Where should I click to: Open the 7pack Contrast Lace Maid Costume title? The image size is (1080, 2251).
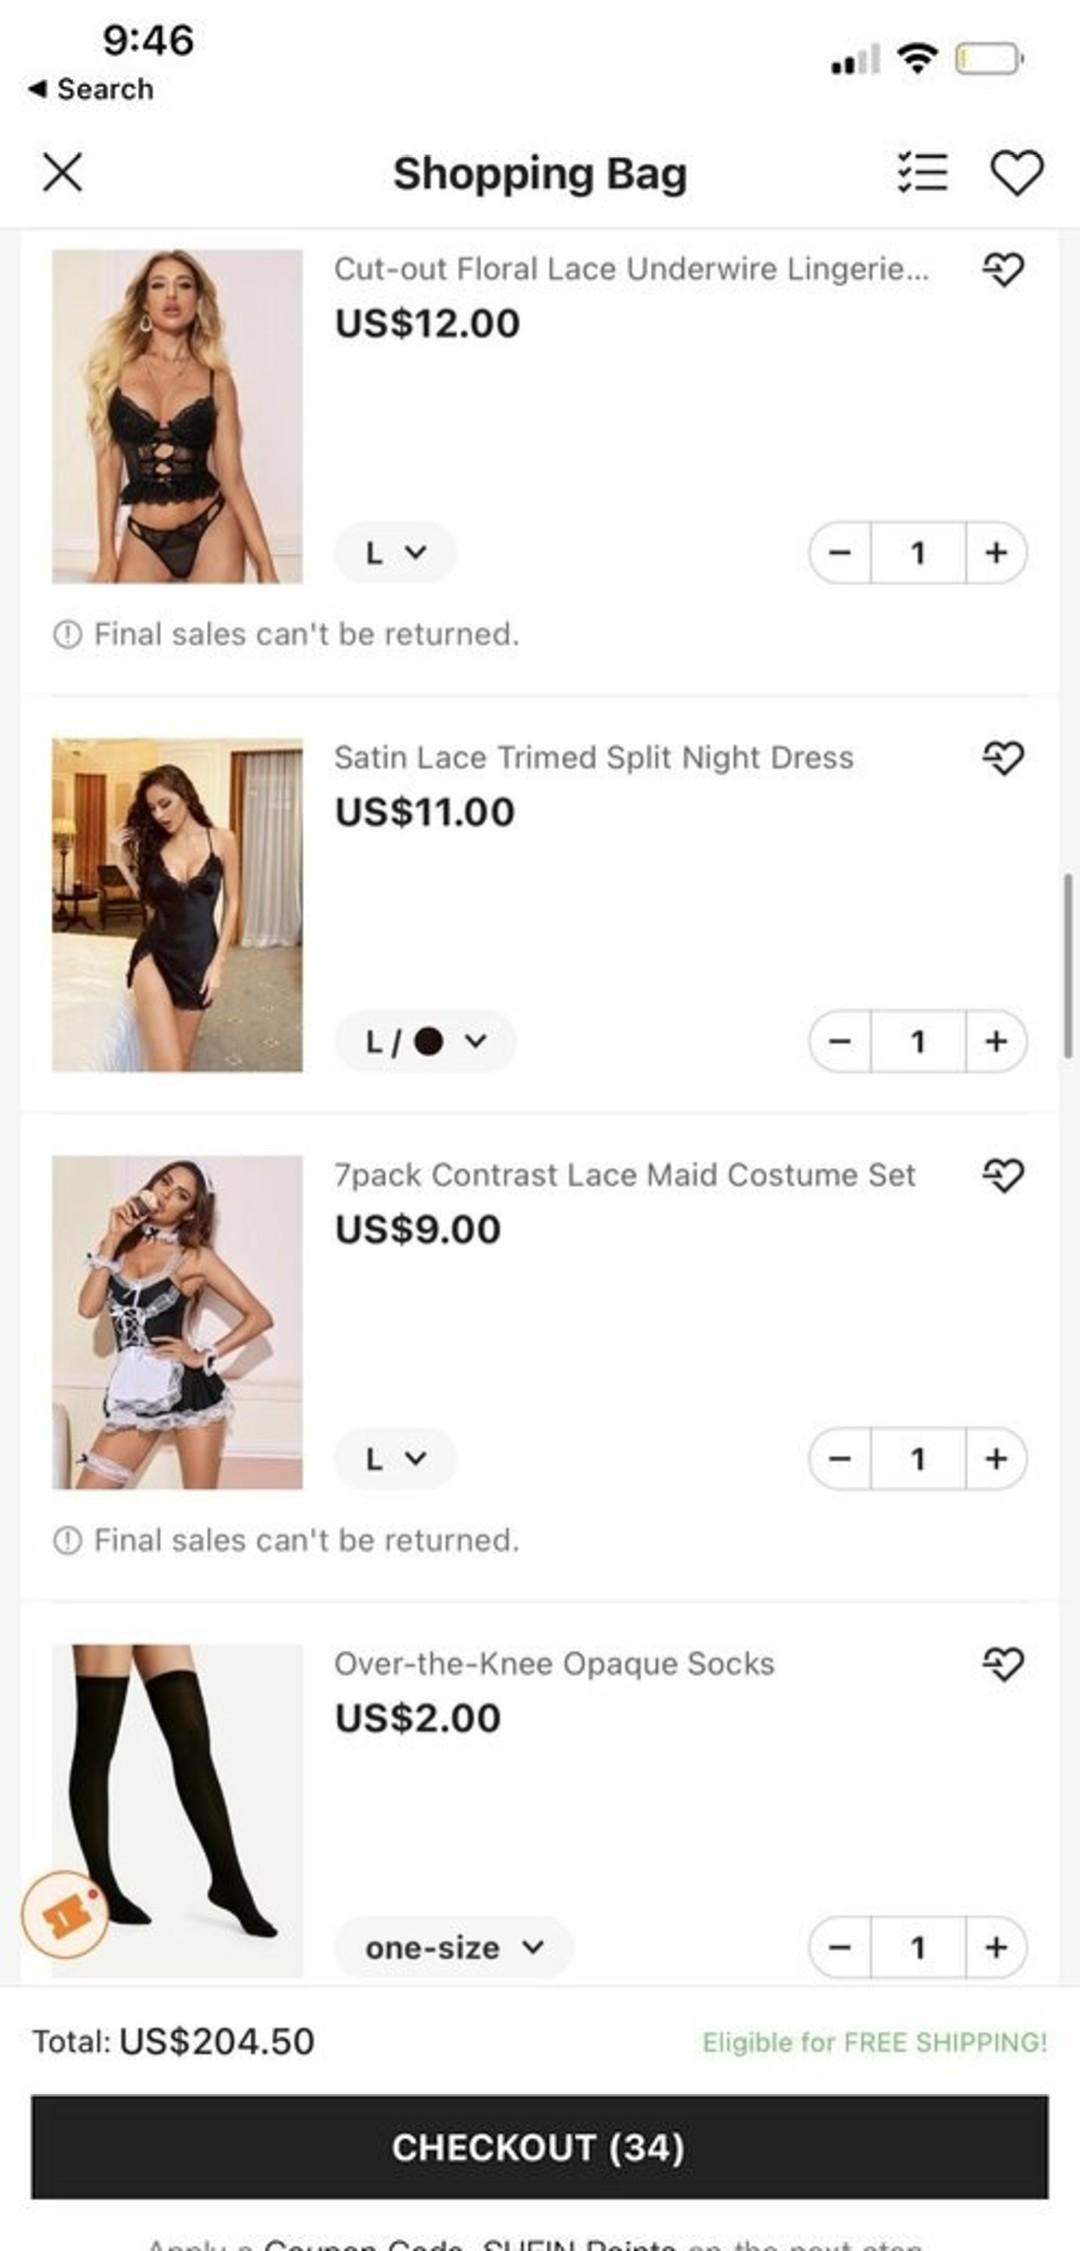624,1175
